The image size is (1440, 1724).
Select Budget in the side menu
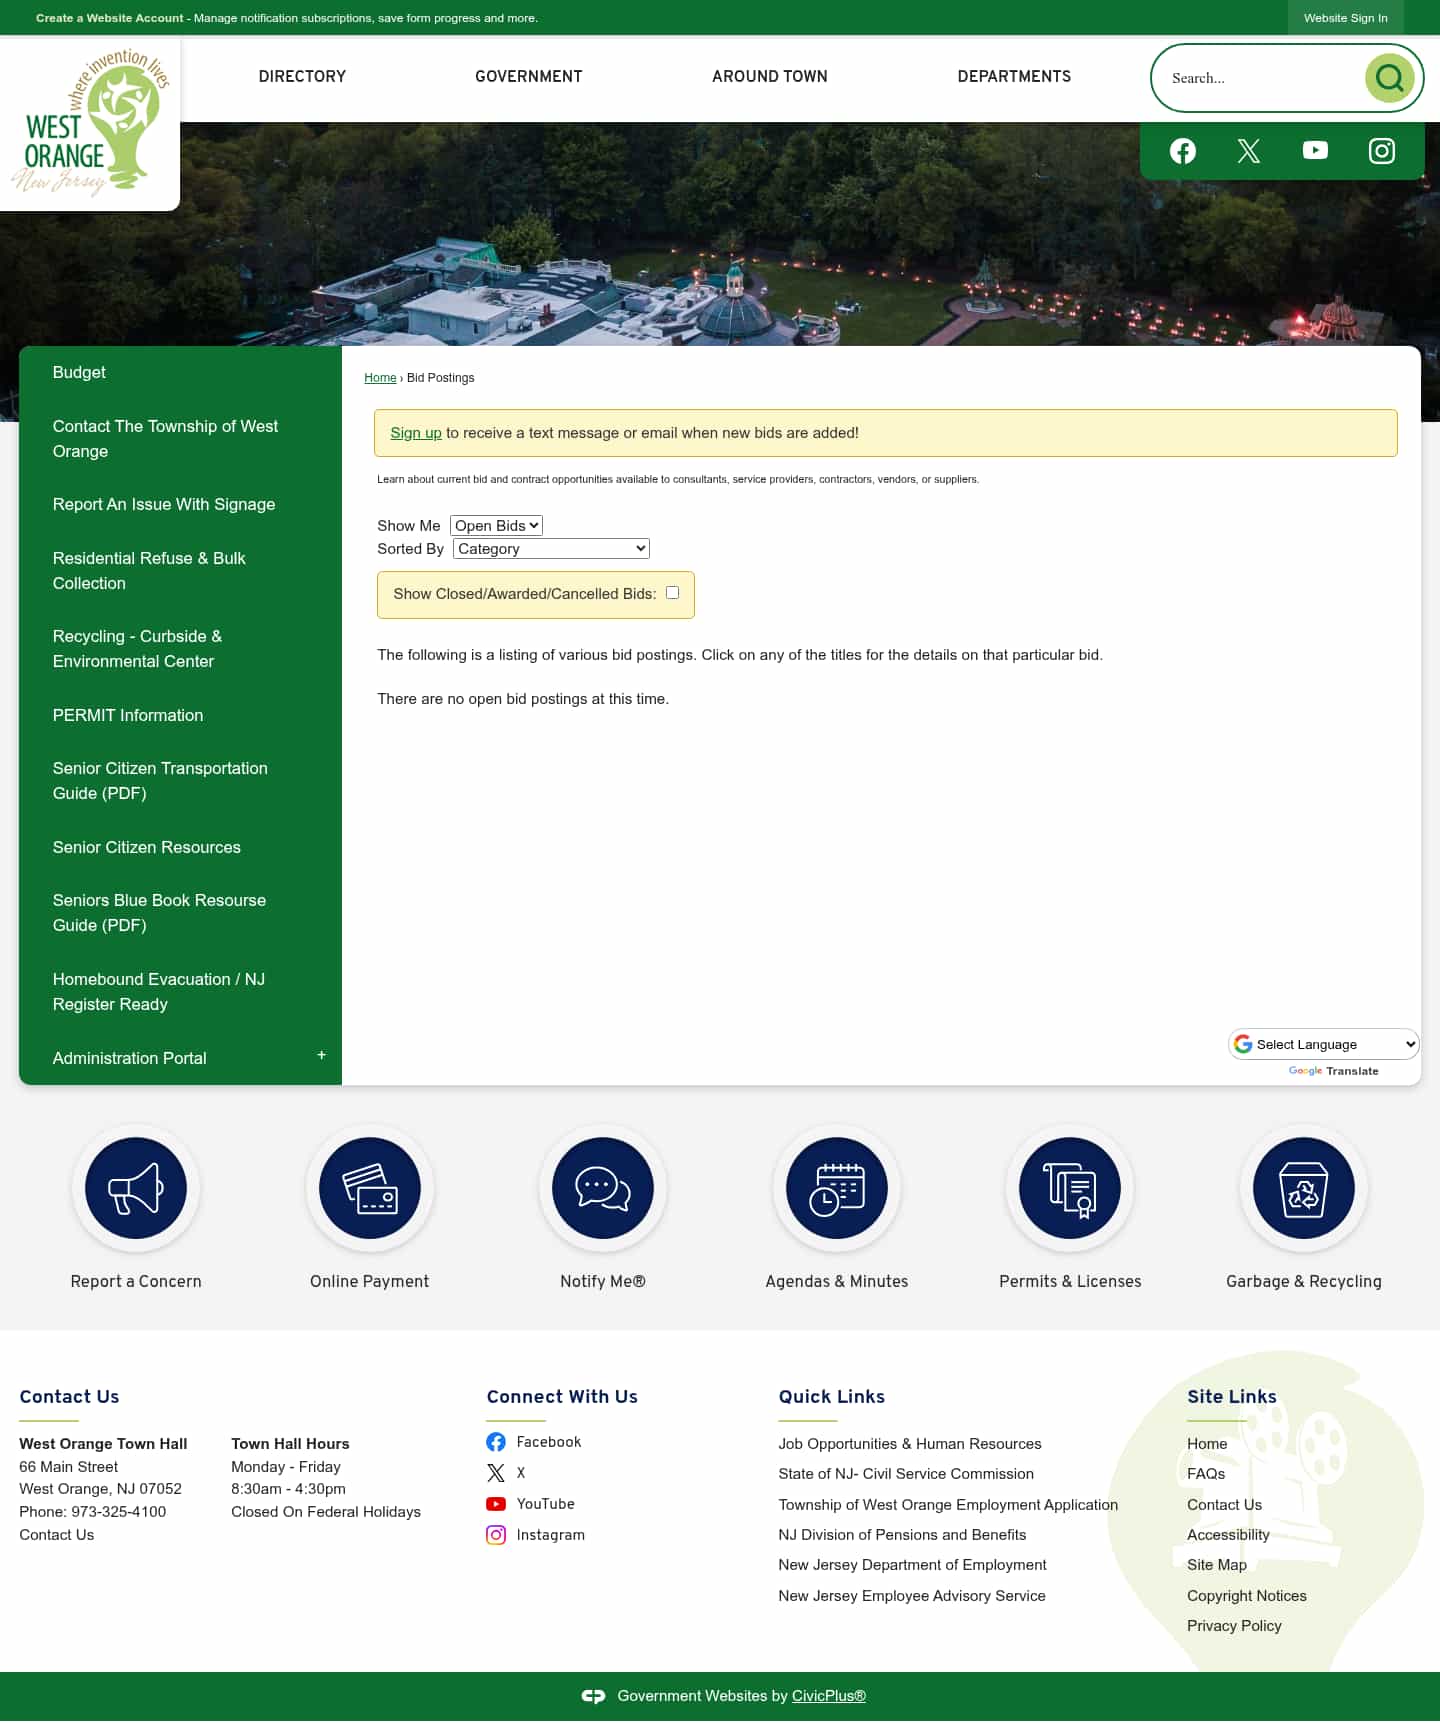[x=180, y=373]
